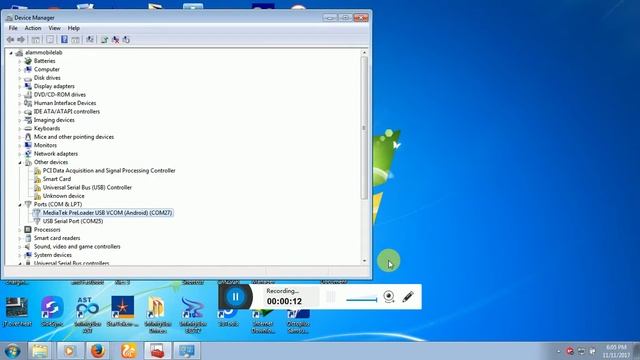Click the Scan for hardware changes icon
The image size is (640, 360).
point(90,40)
